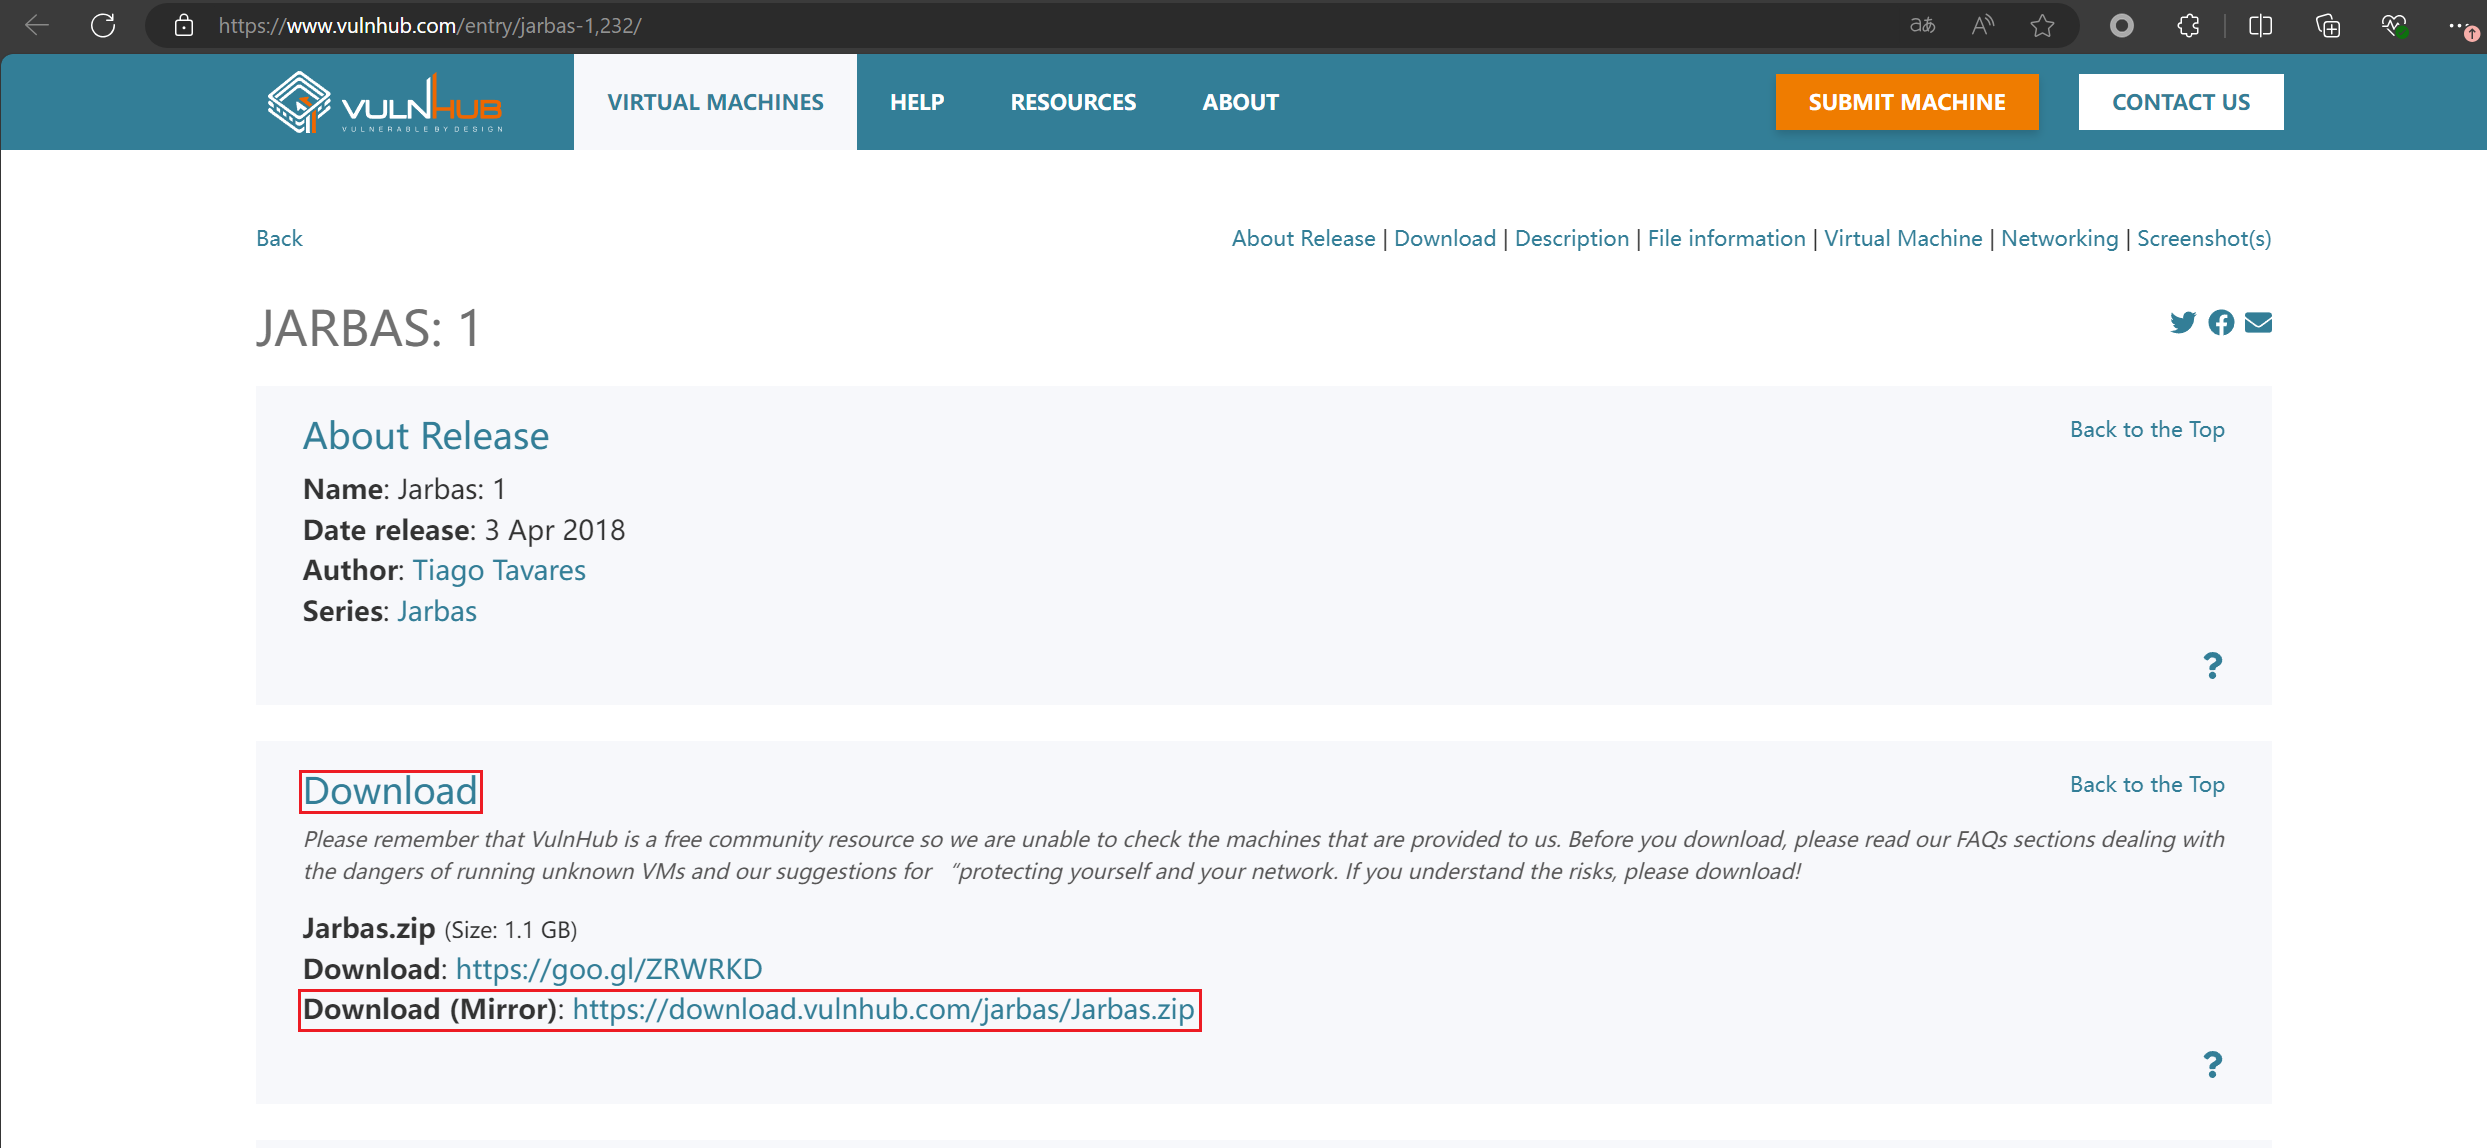Open the Virtual Machines tab

tap(715, 102)
